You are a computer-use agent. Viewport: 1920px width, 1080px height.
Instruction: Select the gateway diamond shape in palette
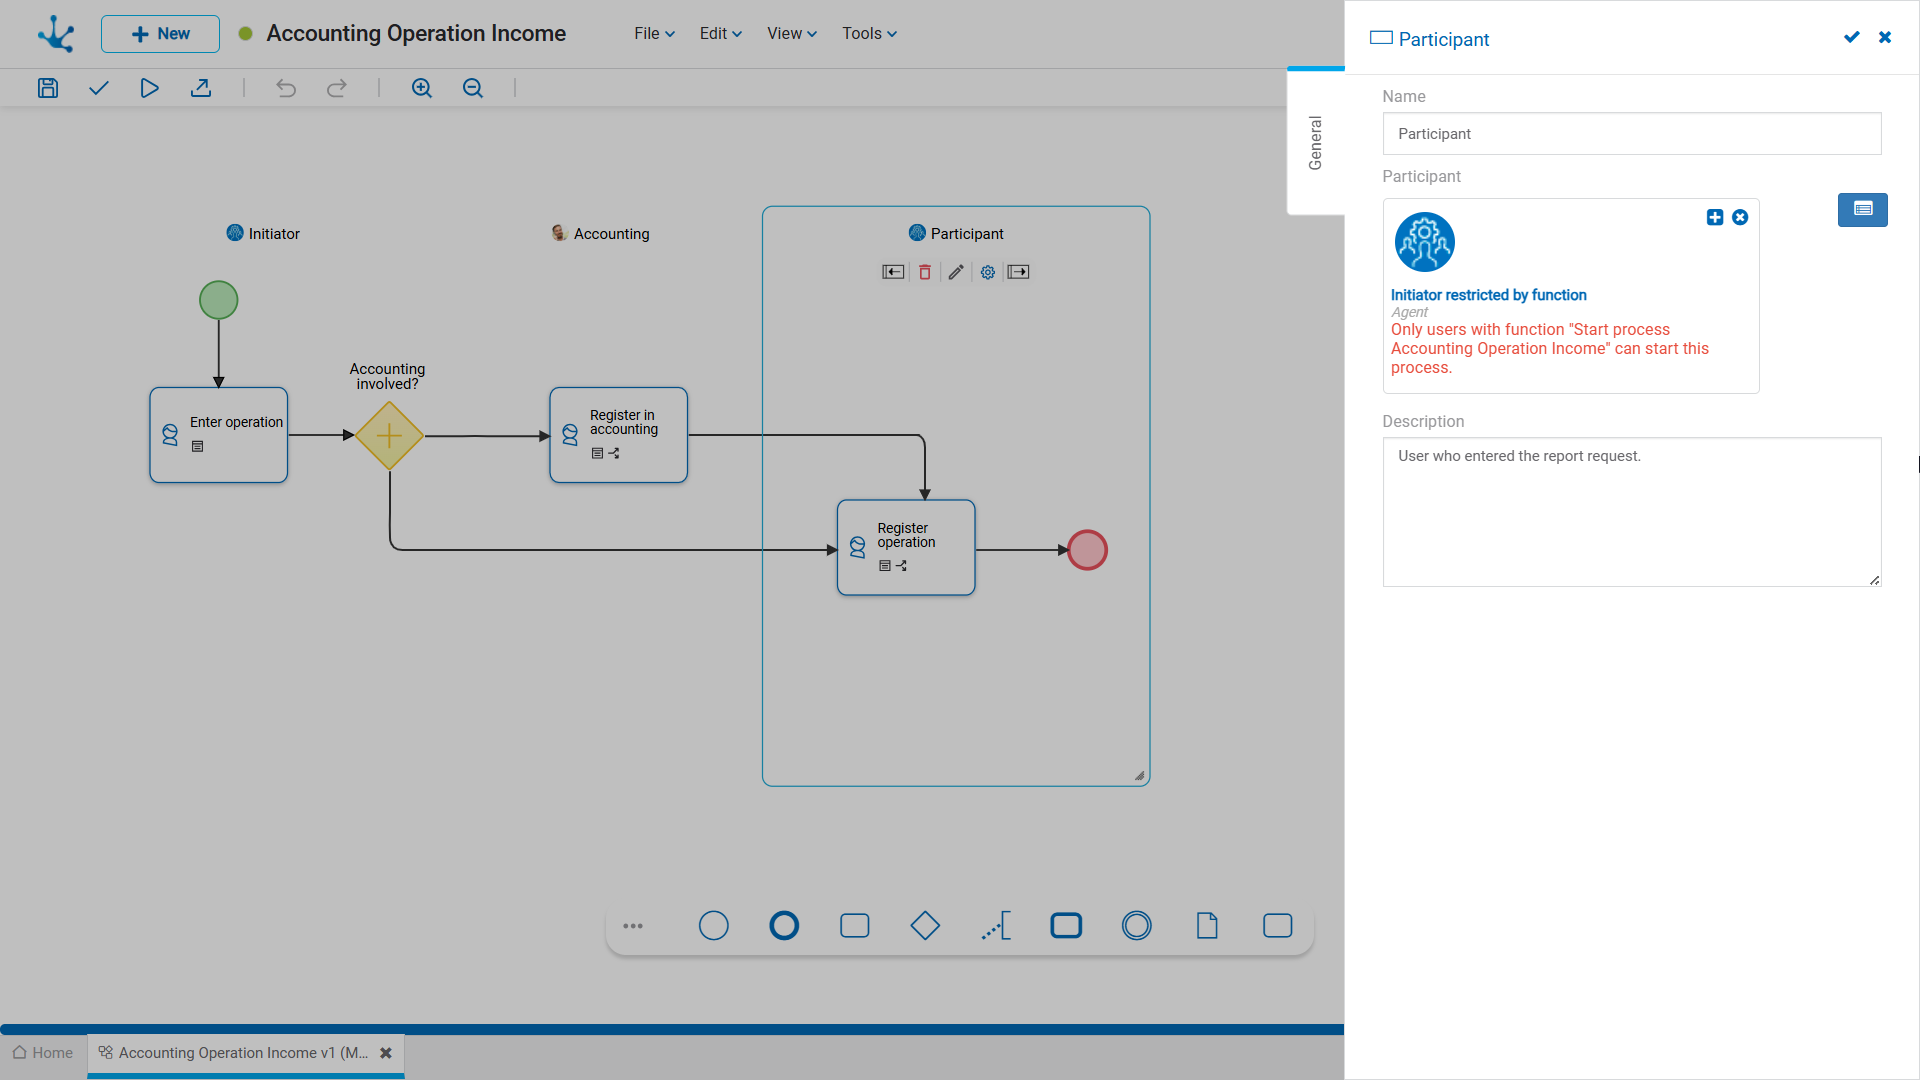click(x=925, y=926)
